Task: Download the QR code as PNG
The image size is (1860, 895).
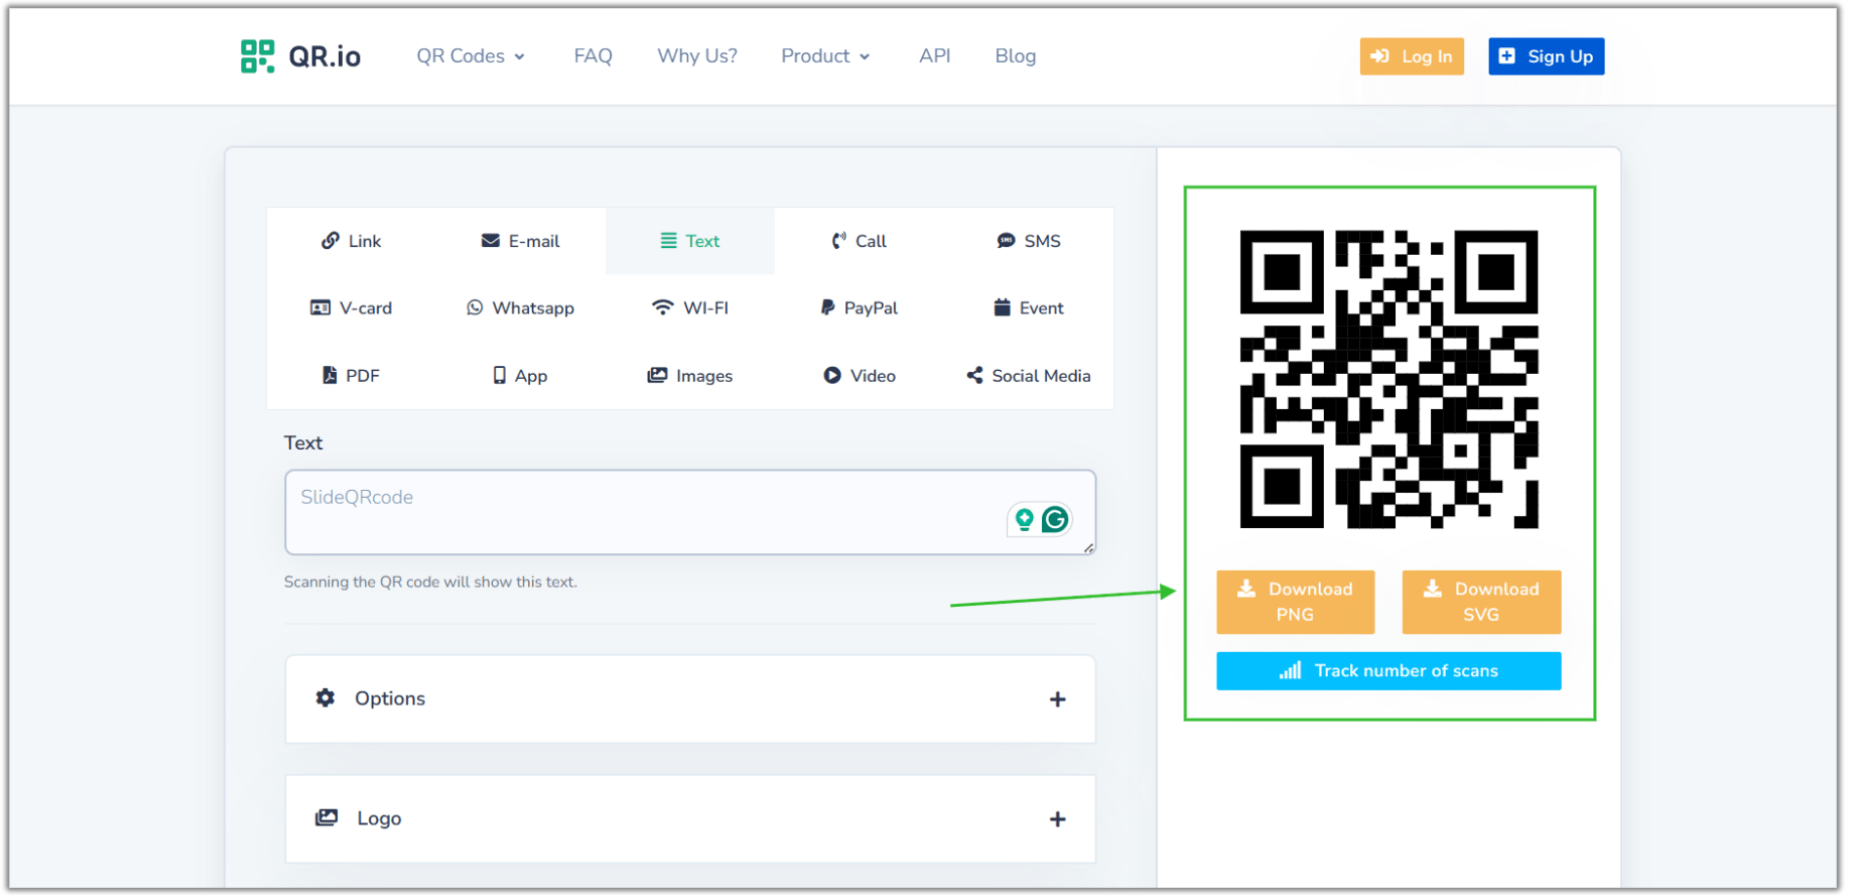Action: (x=1295, y=602)
